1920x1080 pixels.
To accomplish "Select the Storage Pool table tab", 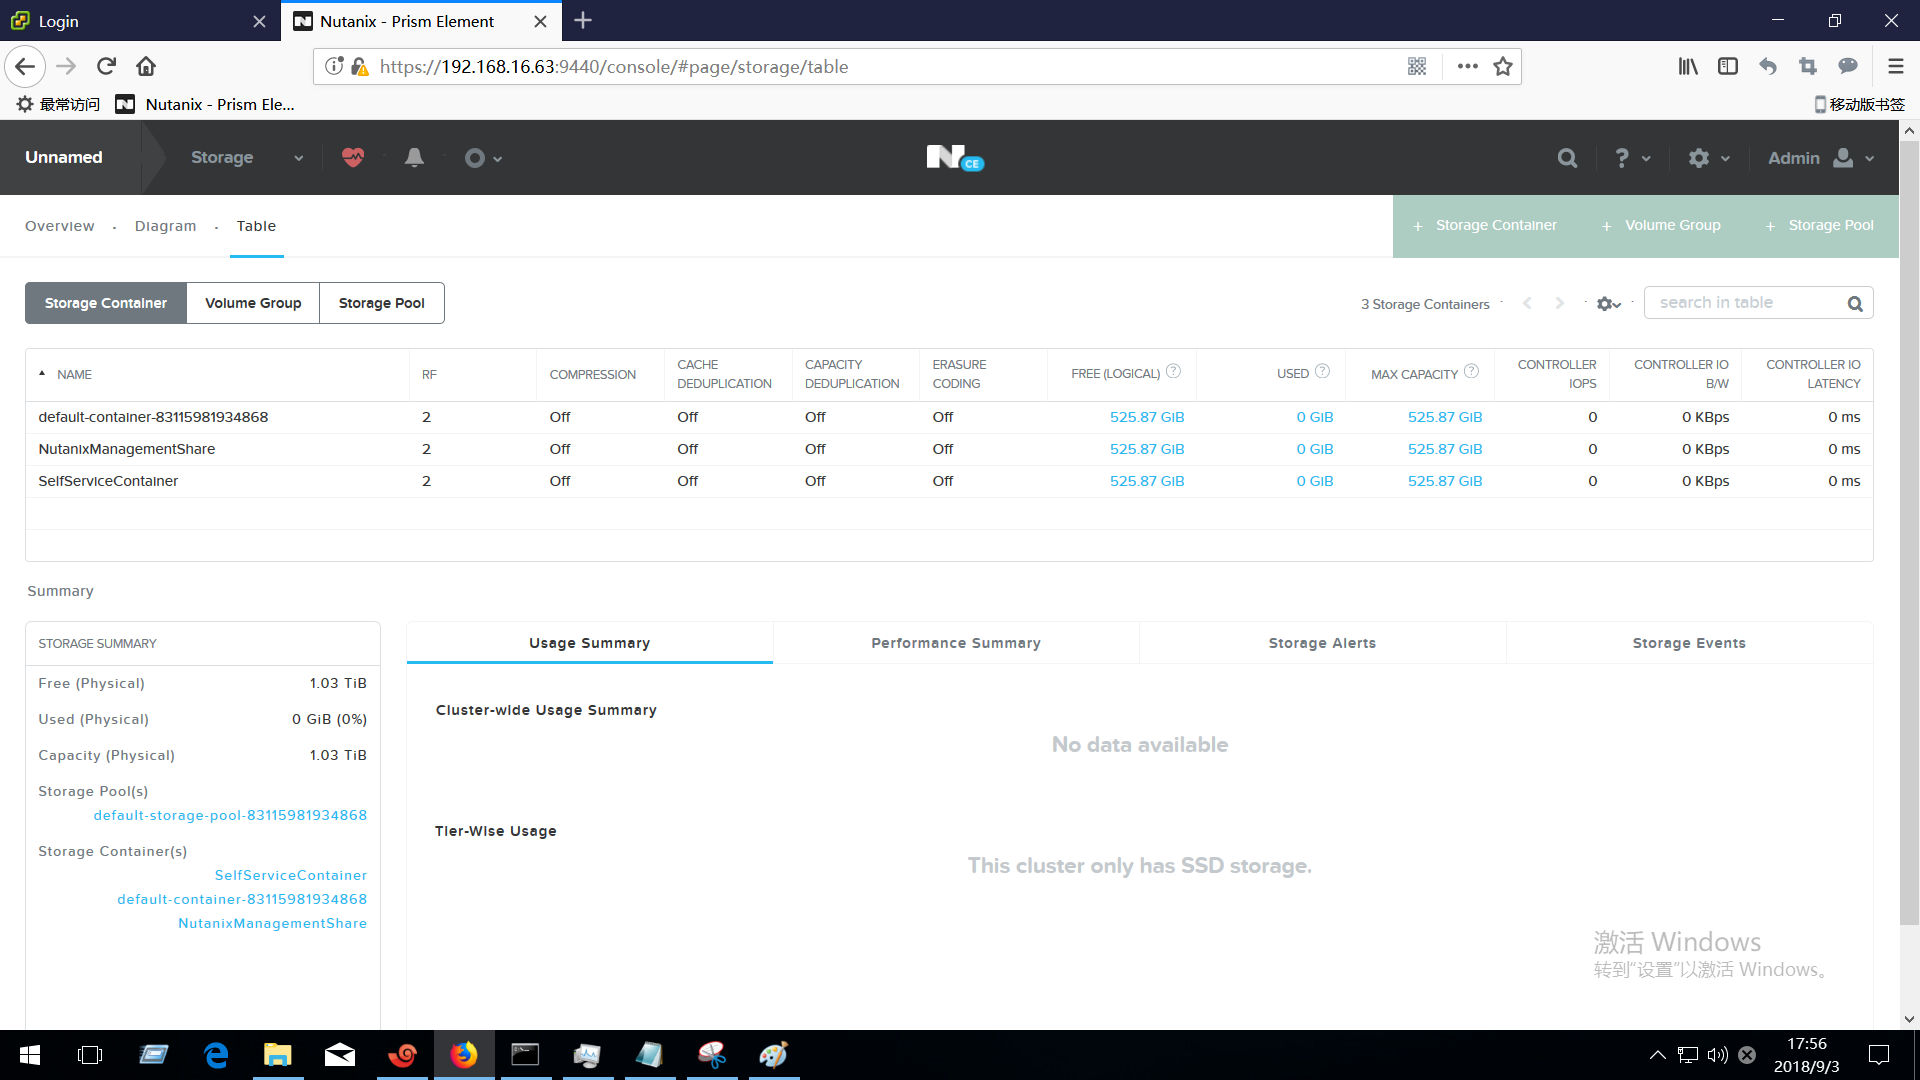I will coord(382,303).
